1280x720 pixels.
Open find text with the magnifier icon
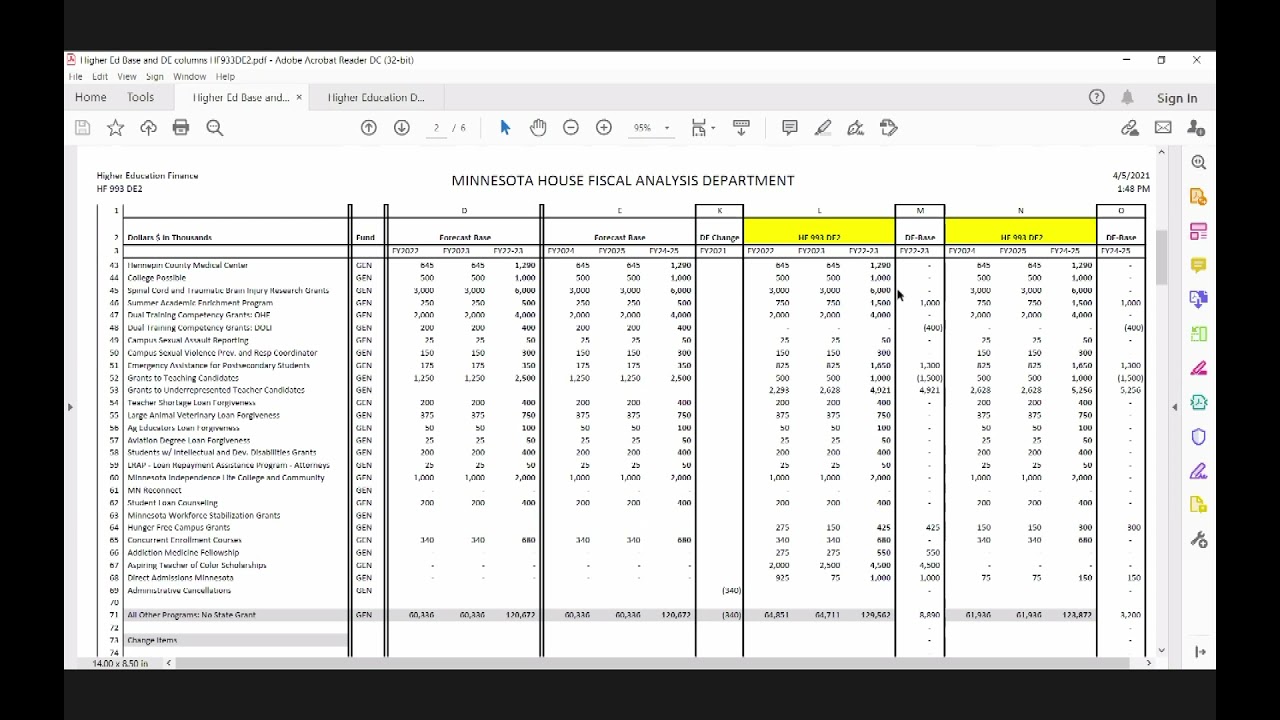point(214,128)
